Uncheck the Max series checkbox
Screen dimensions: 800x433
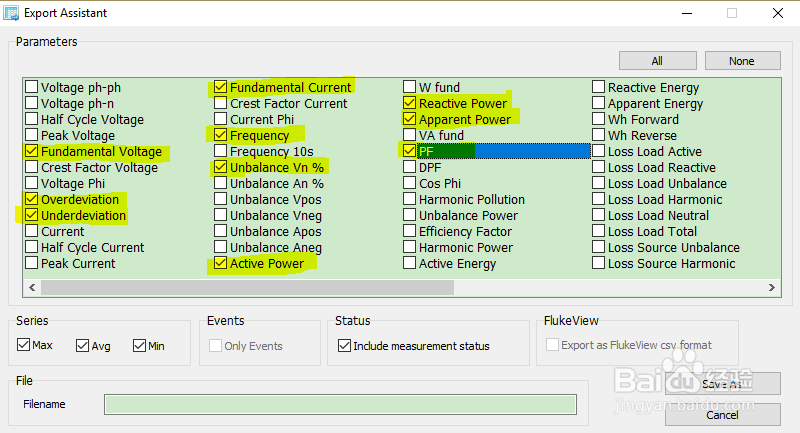(24, 346)
